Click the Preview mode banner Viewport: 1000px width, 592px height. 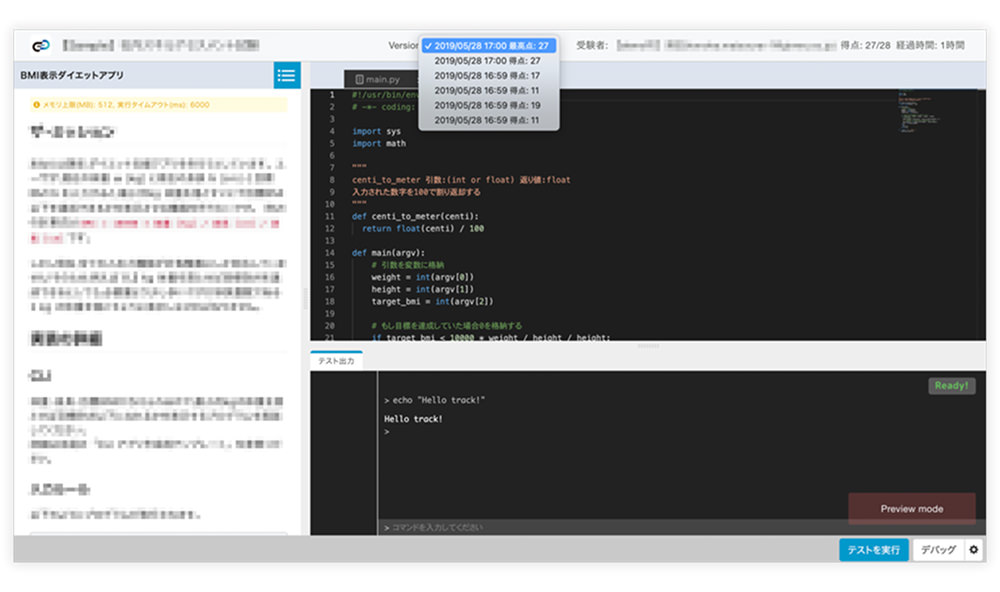pos(911,509)
